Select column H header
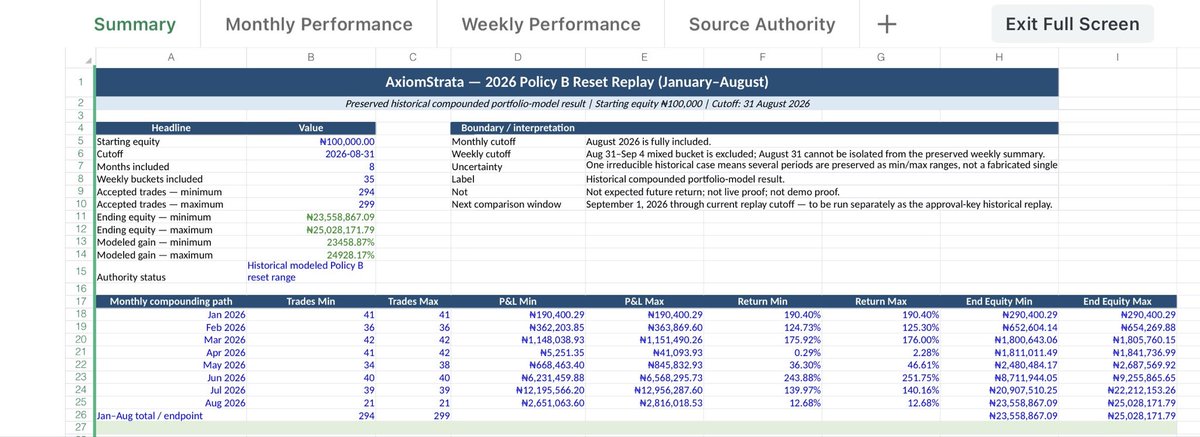This screenshot has height=437, width=1200. (x=998, y=57)
